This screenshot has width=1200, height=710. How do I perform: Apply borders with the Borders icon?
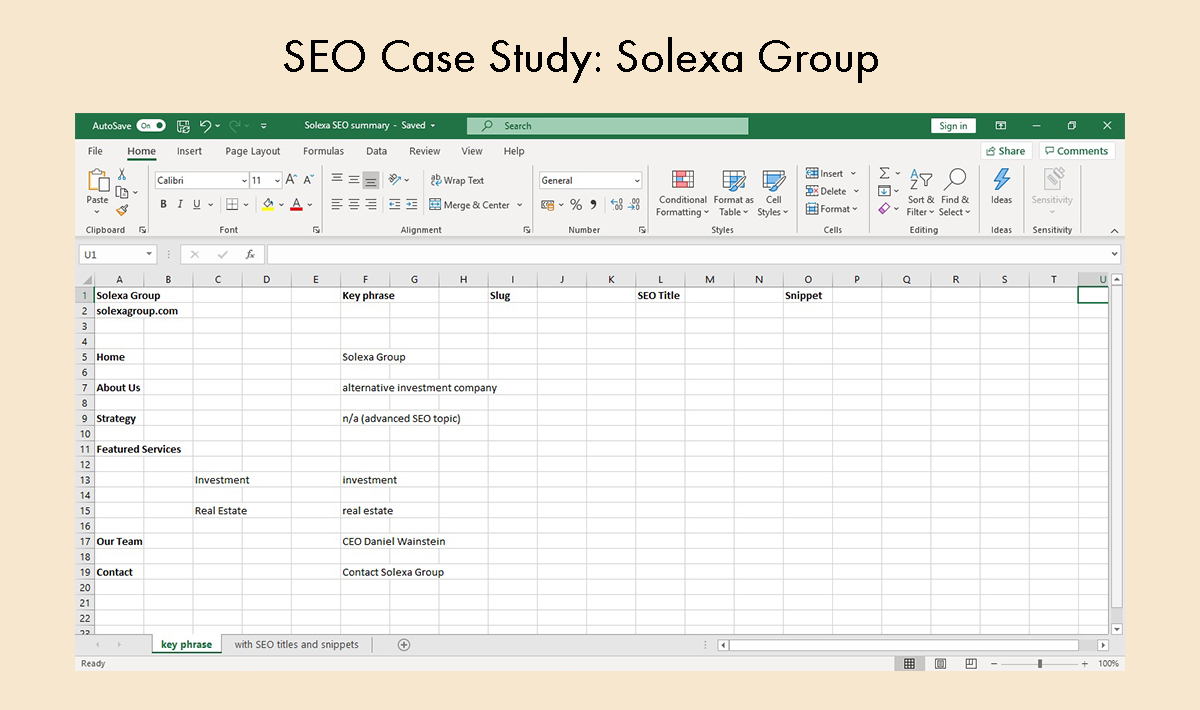click(x=232, y=205)
